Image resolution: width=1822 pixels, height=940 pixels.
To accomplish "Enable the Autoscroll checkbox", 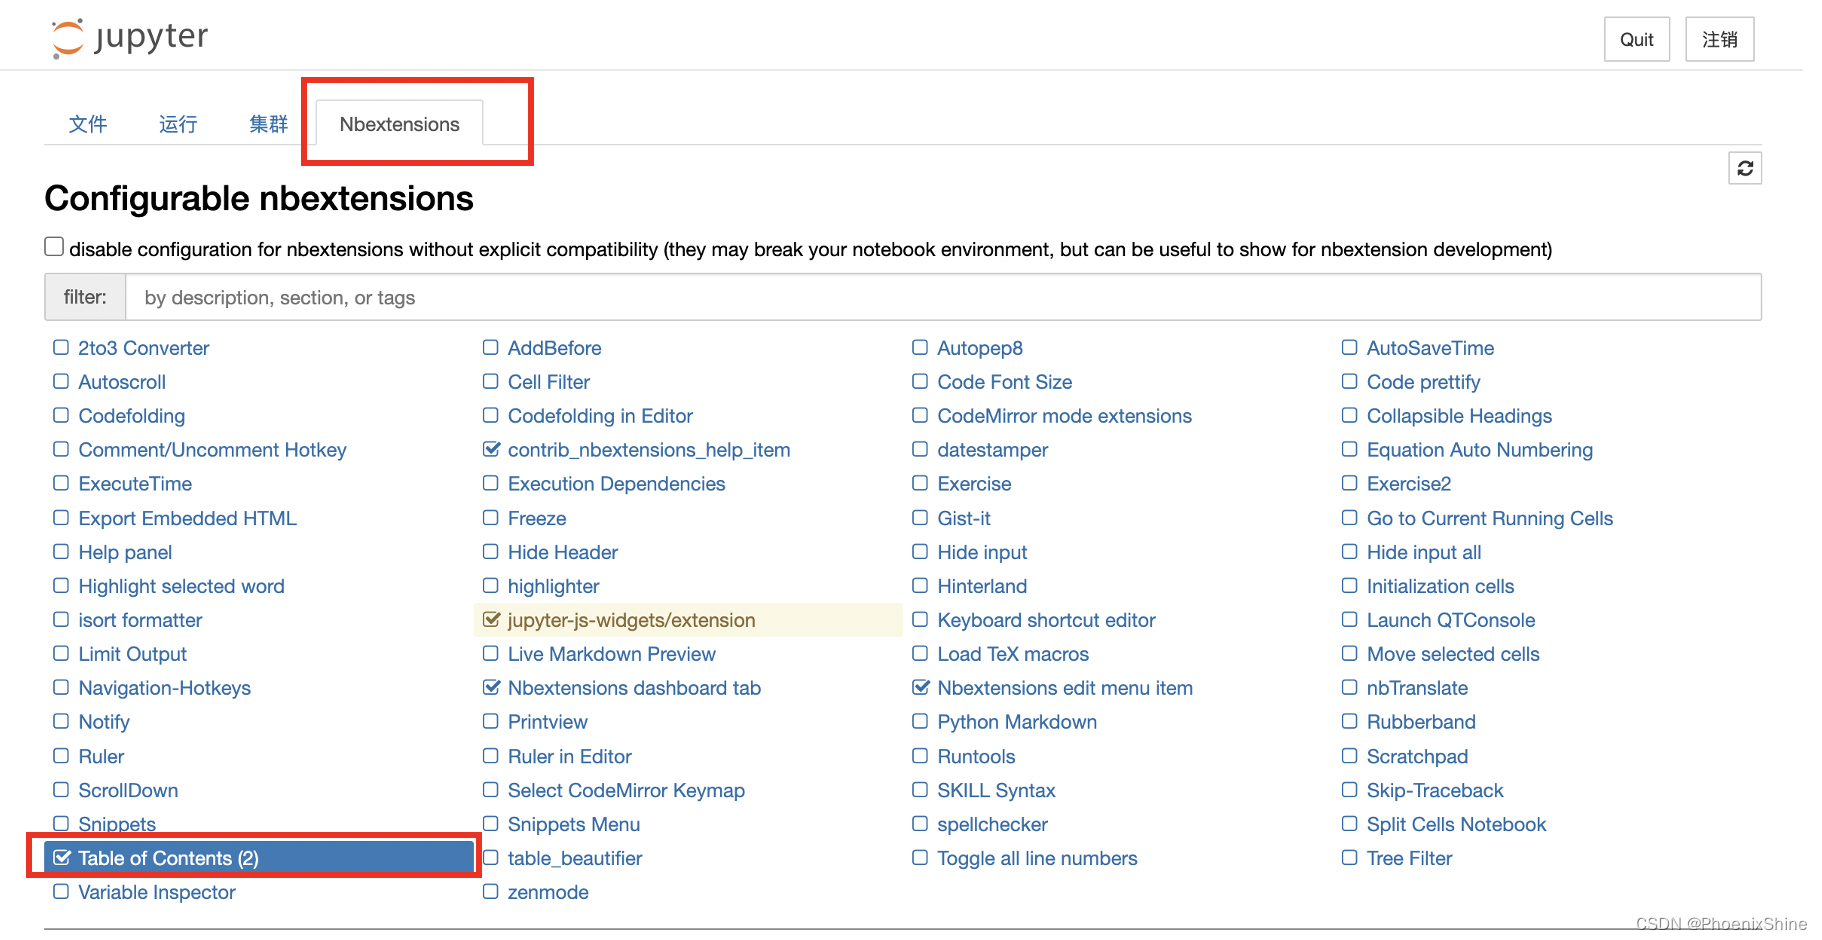I will pyautogui.click(x=61, y=381).
